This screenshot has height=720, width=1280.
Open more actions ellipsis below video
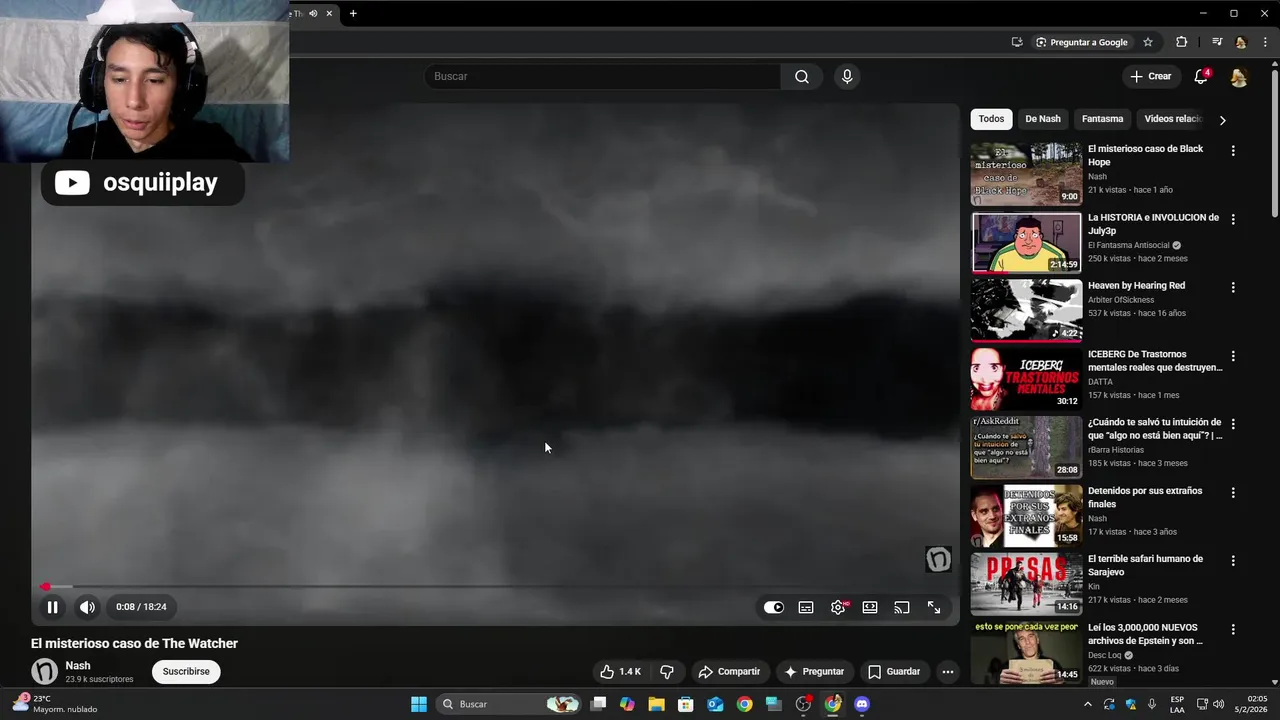pyautogui.click(x=948, y=672)
